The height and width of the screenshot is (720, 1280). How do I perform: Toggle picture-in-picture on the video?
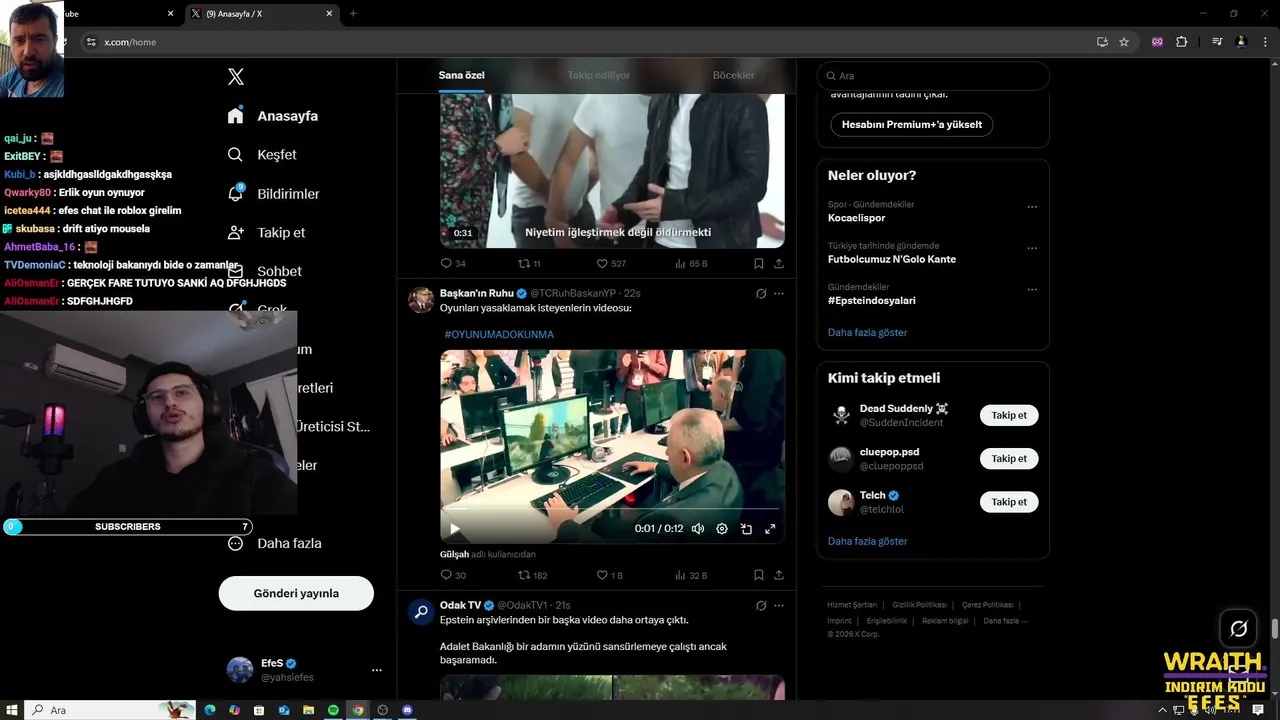(746, 529)
